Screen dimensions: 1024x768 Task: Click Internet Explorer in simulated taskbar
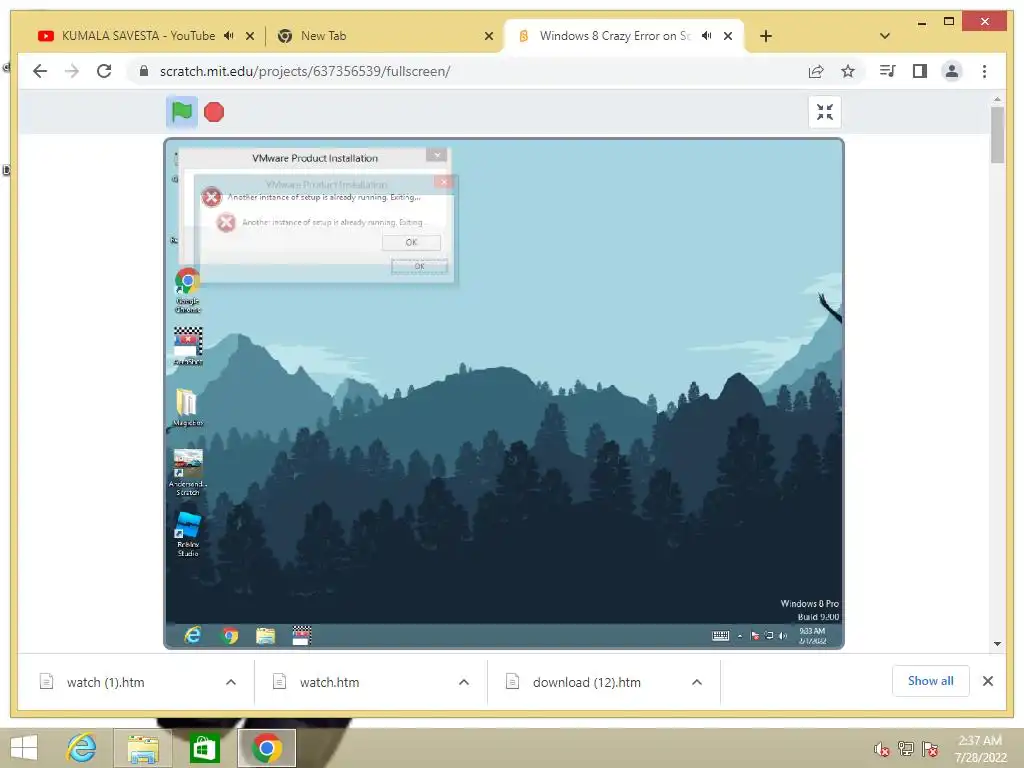click(x=193, y=635)
